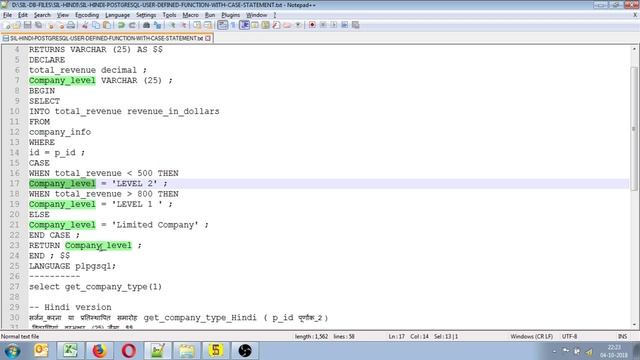The image size is (640, 360).
Task: Open the Plugins menu
Action: click(x=231, y=15)
